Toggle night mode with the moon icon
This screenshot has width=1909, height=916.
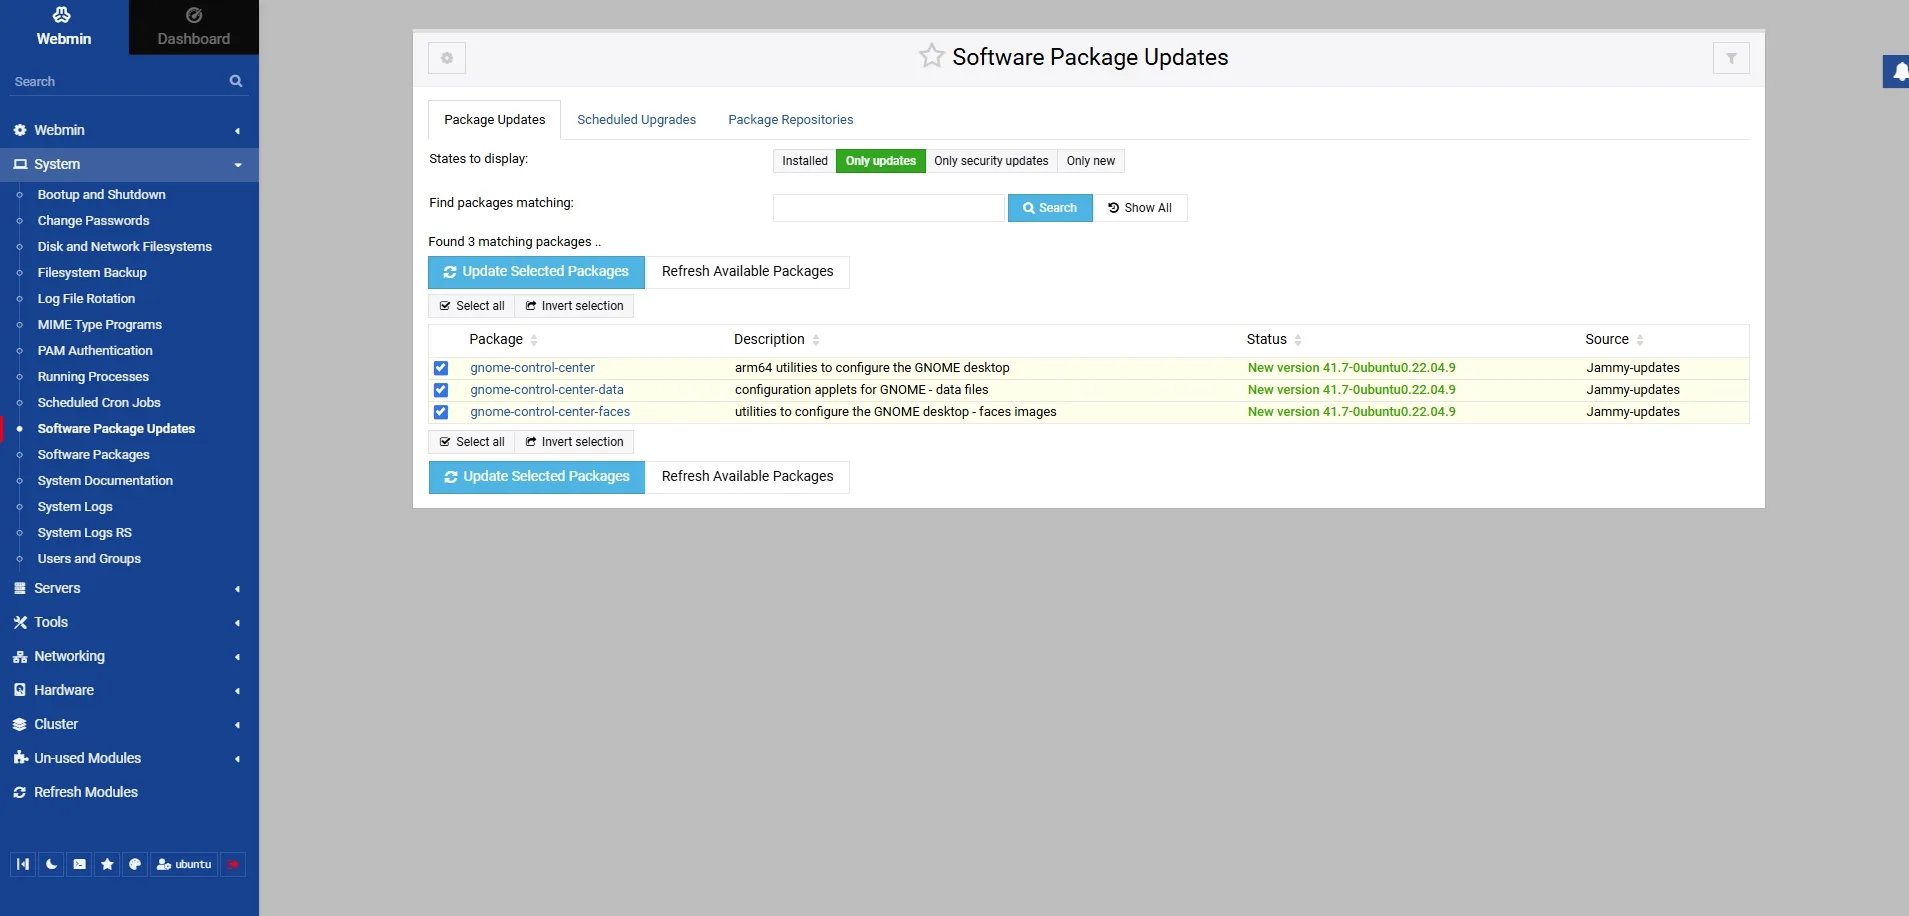point(51,864)
